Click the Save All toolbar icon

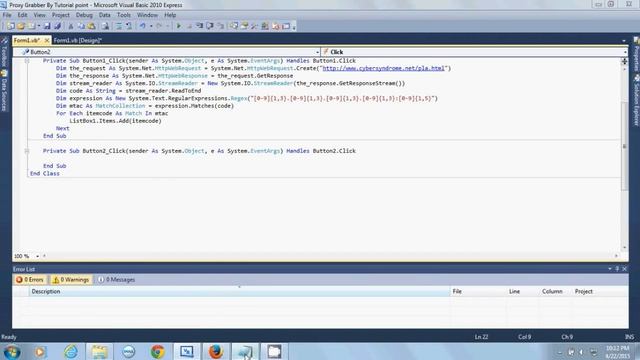pyautogui.click(x=57, y=26)
